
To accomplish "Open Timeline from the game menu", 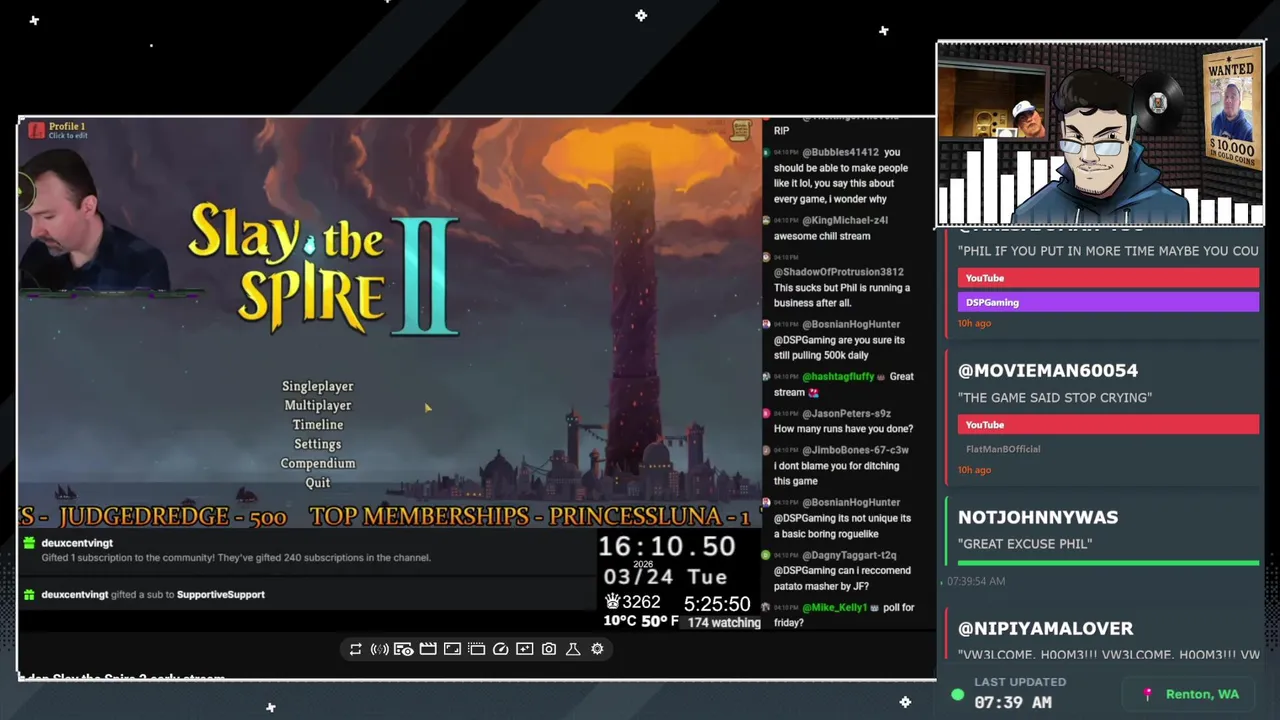I will [317, 424].
